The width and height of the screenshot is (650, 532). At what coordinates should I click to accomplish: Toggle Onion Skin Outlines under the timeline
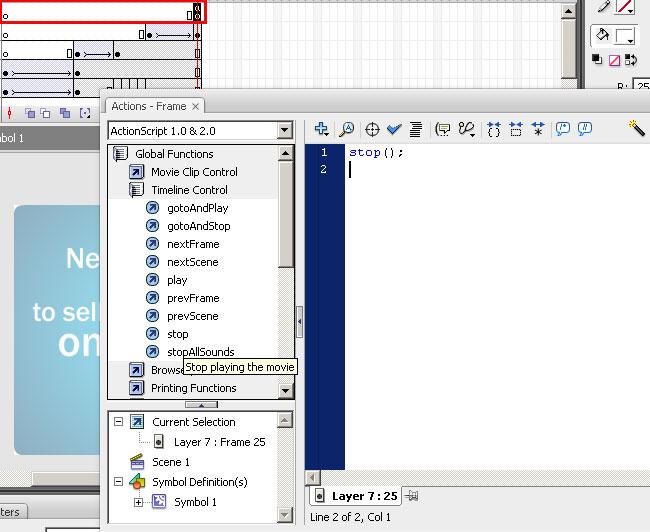coord(45,113)
